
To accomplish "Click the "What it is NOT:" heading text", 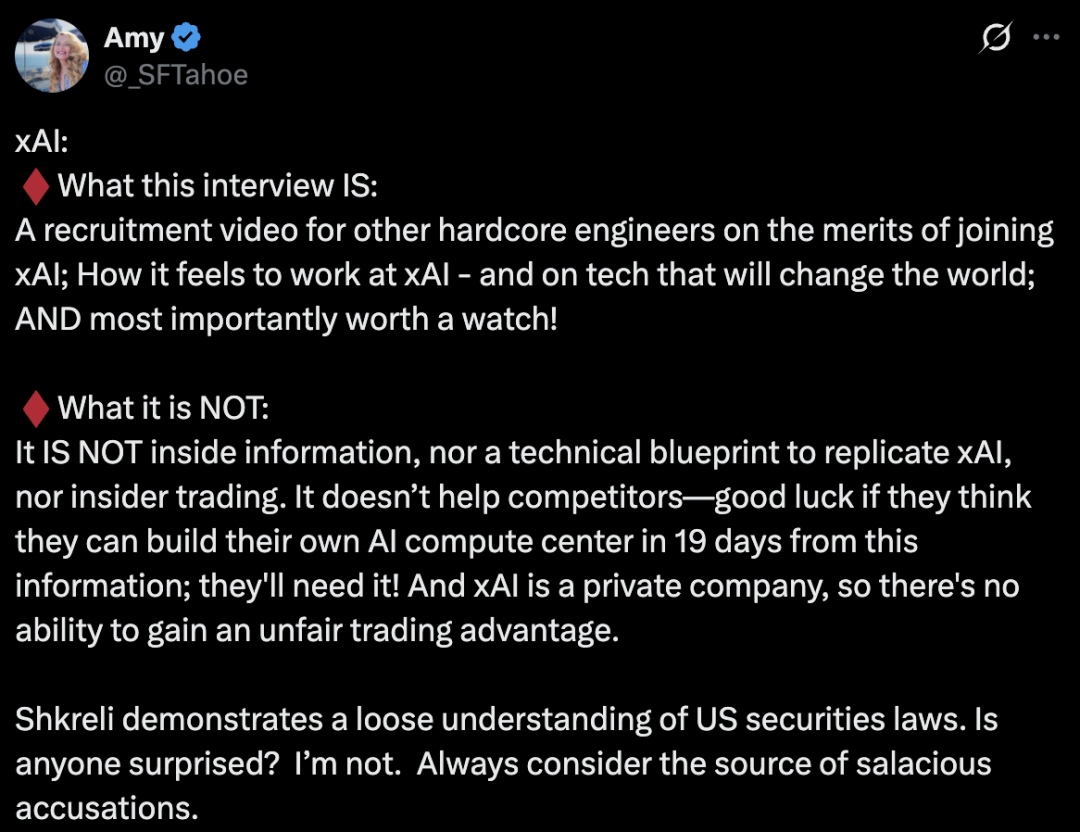I will pos(163,408).
